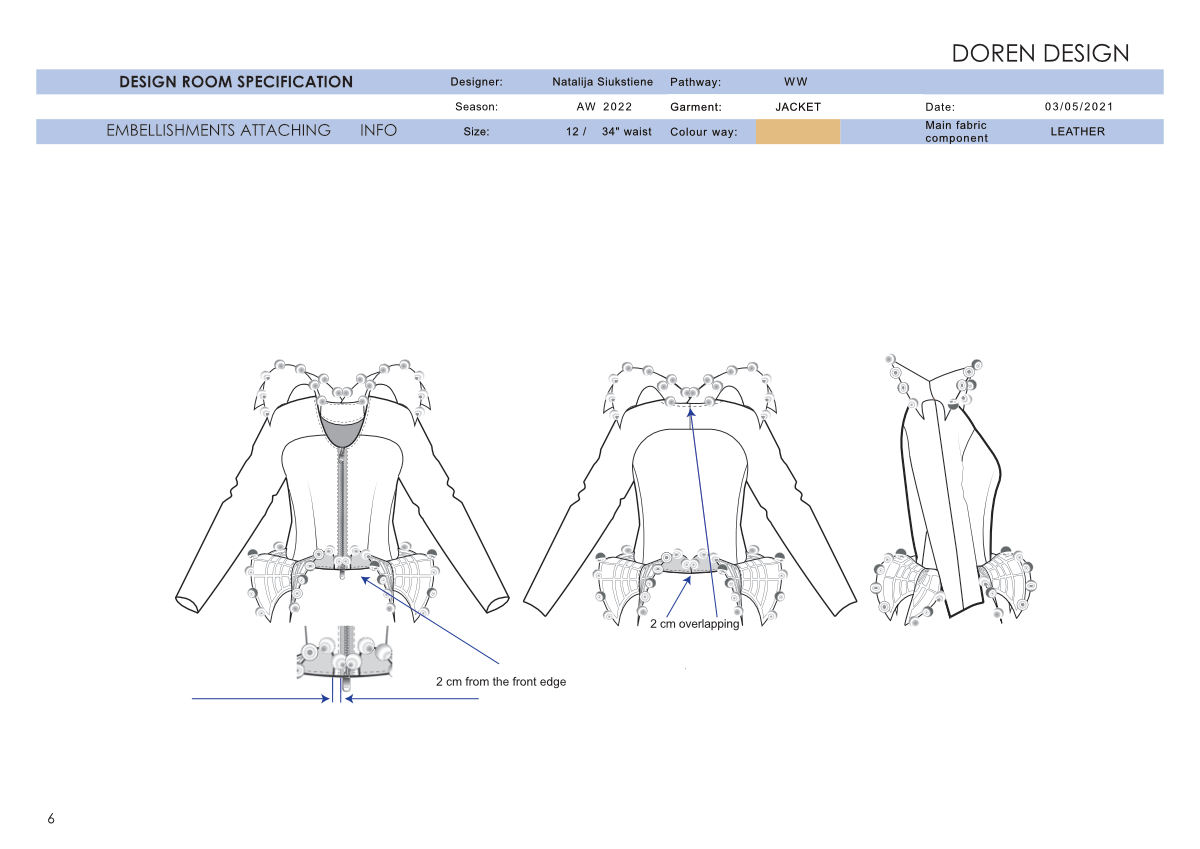
Task: Select the JACKET garment value
Action: (798, 106)
